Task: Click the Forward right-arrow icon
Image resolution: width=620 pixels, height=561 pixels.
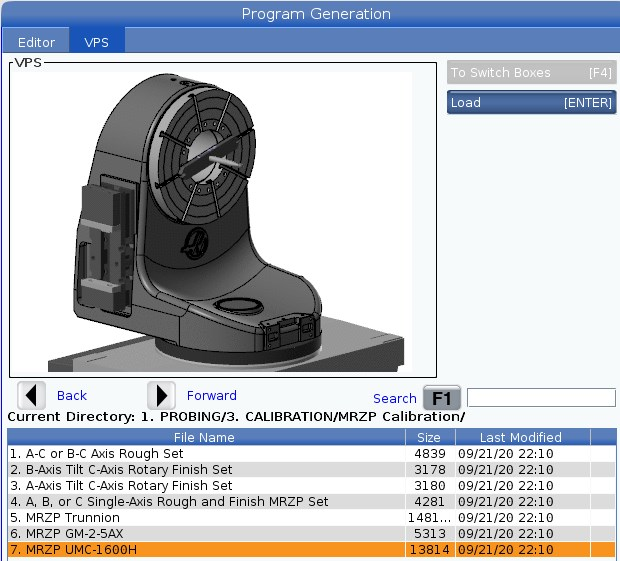Action: 161,395
